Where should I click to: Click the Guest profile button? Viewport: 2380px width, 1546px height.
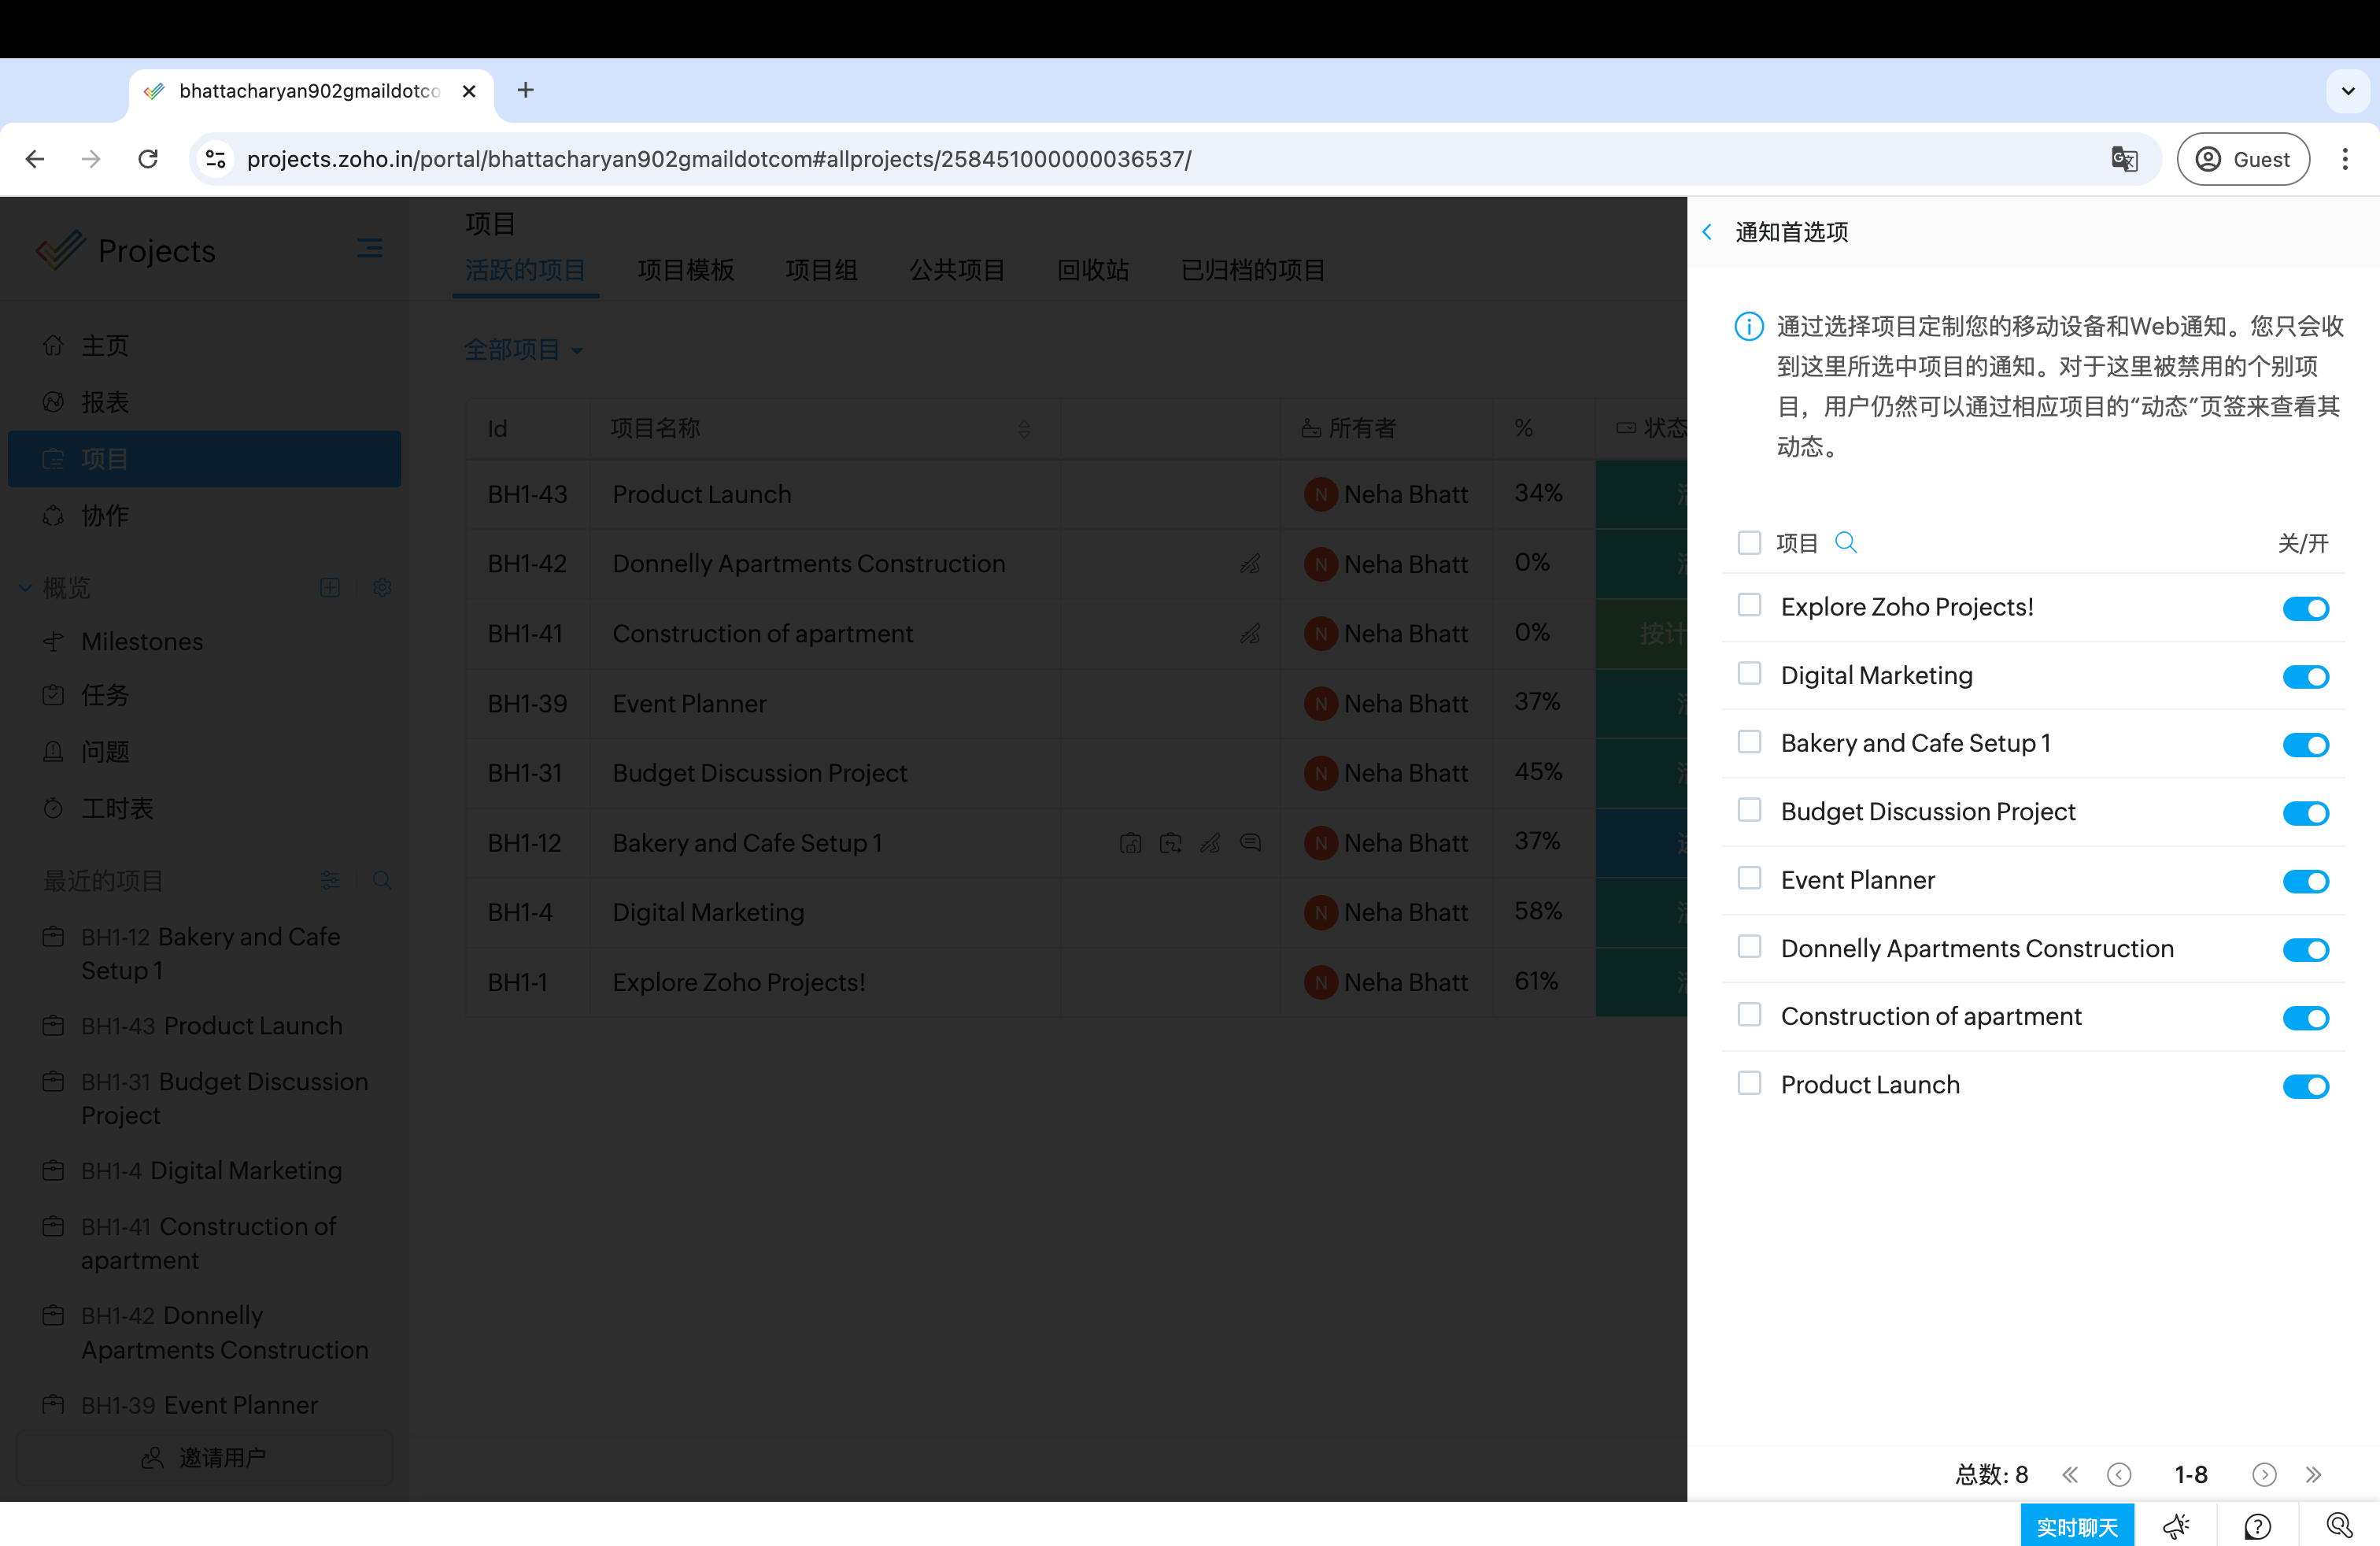[2242, 159]
